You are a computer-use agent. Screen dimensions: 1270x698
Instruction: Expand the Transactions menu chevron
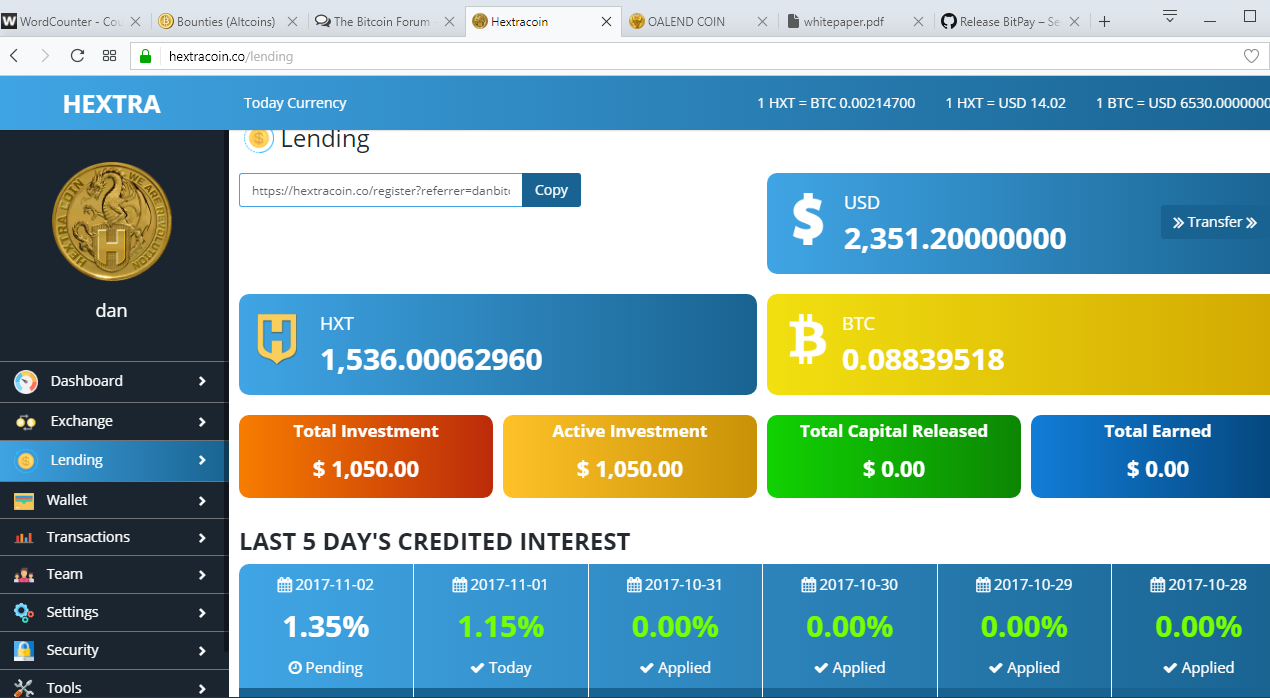202,538
